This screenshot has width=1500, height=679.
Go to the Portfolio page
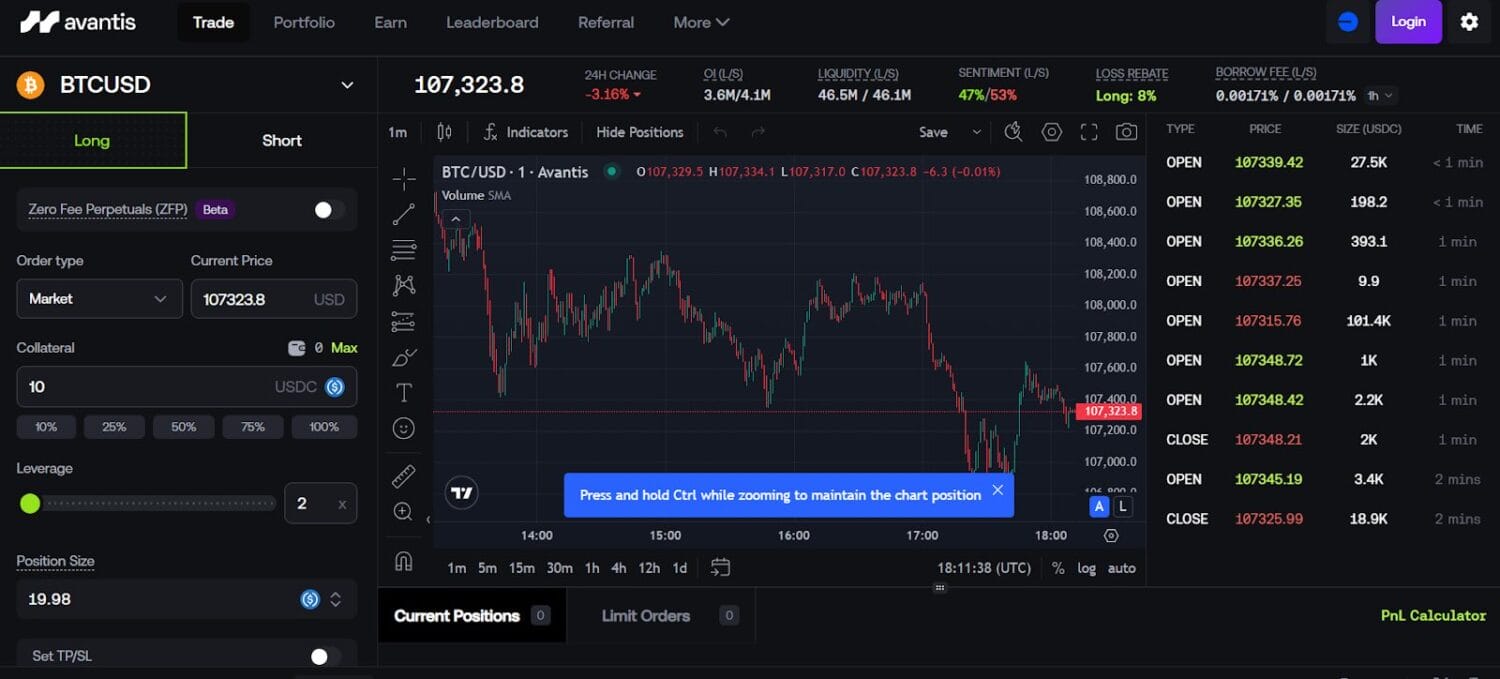(x=304, y=22)
